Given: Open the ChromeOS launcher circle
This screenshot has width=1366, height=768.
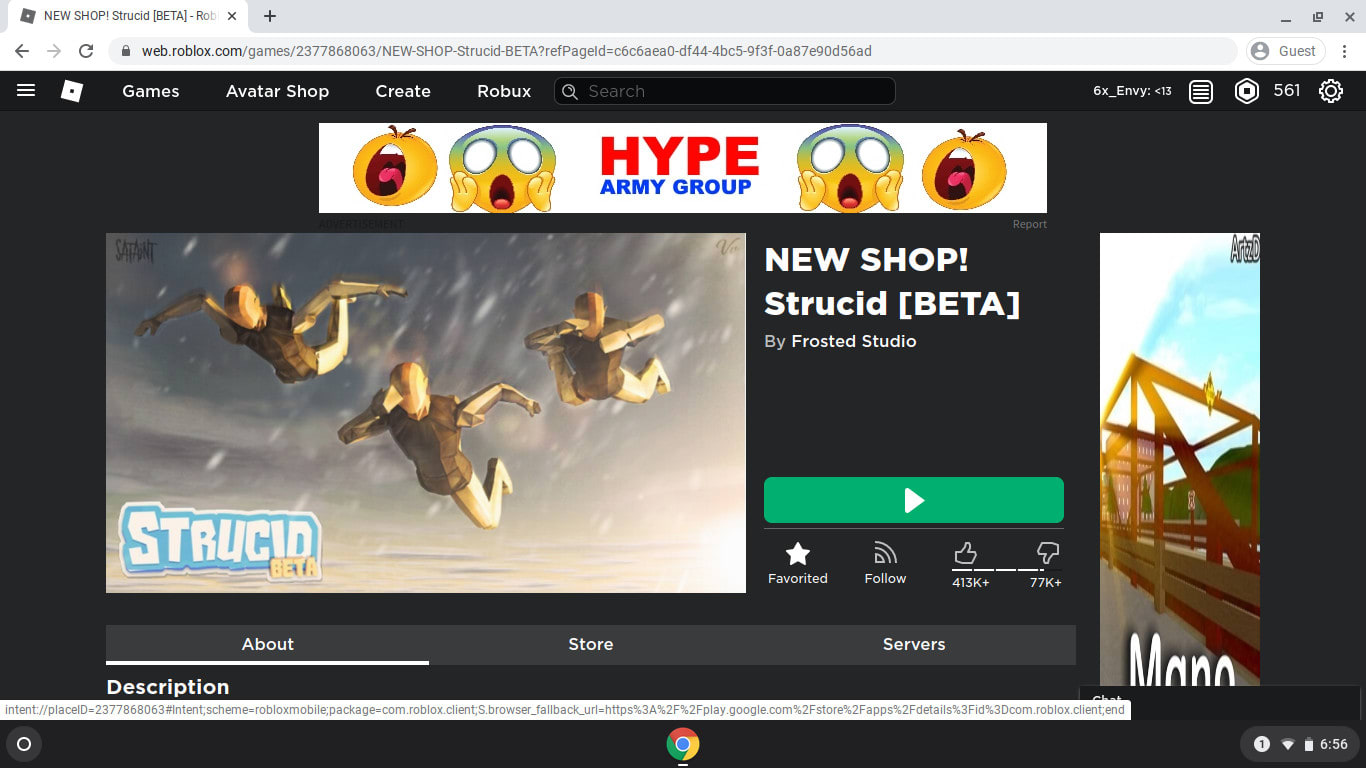Looking at the screenshot, I should click(x=24, y=744).
